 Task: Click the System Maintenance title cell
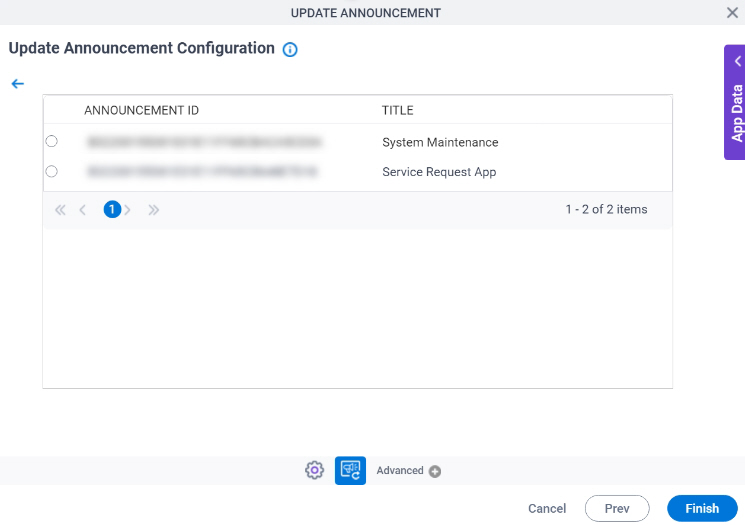440,143
